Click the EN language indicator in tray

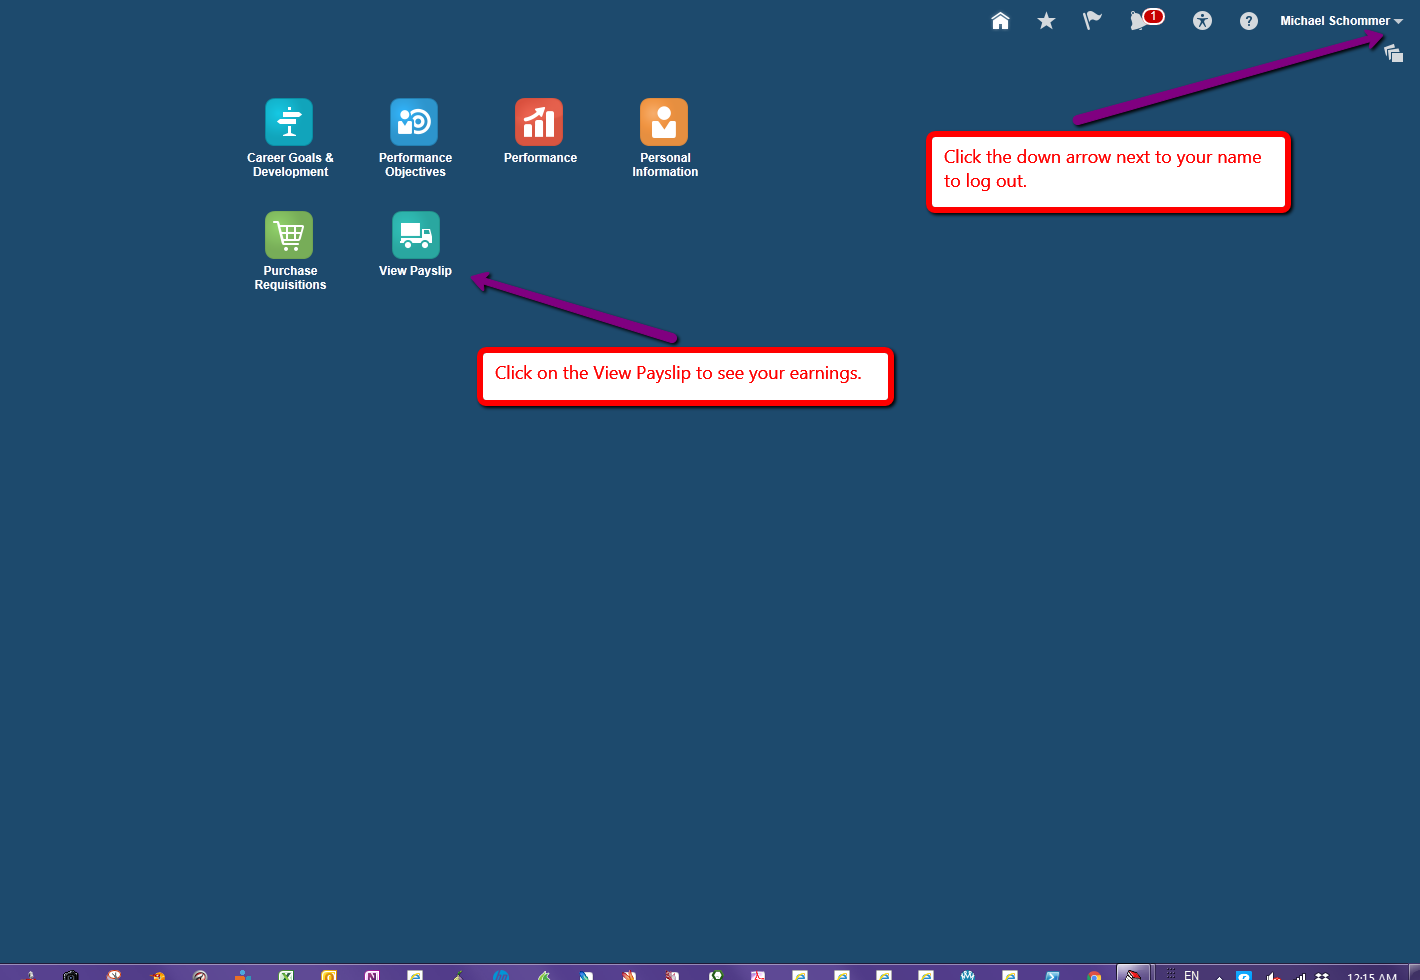point(1191,975)
